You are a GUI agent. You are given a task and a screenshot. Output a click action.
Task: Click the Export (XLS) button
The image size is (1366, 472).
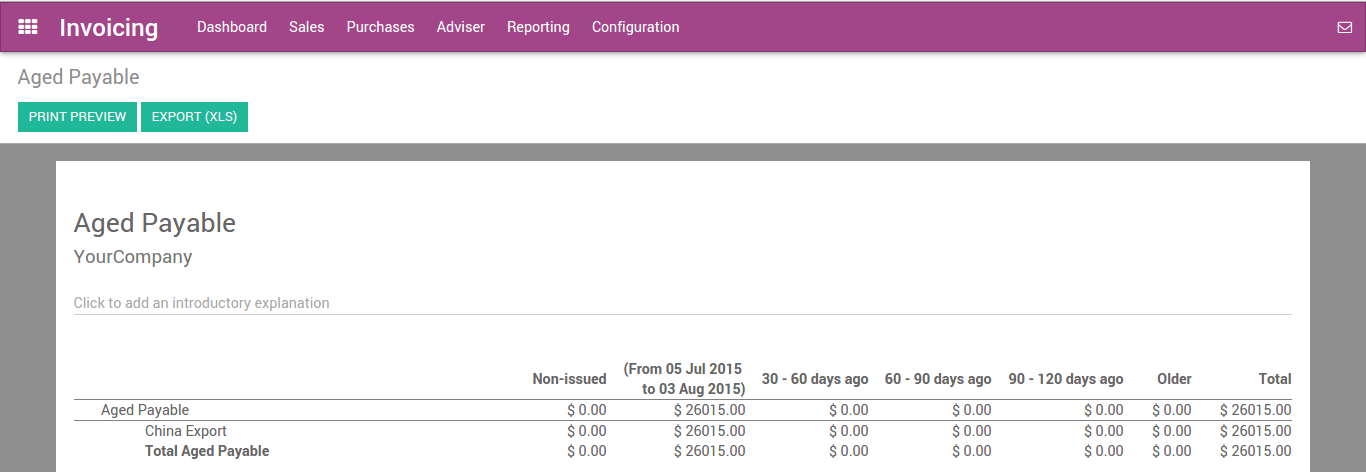pos(194,117)
